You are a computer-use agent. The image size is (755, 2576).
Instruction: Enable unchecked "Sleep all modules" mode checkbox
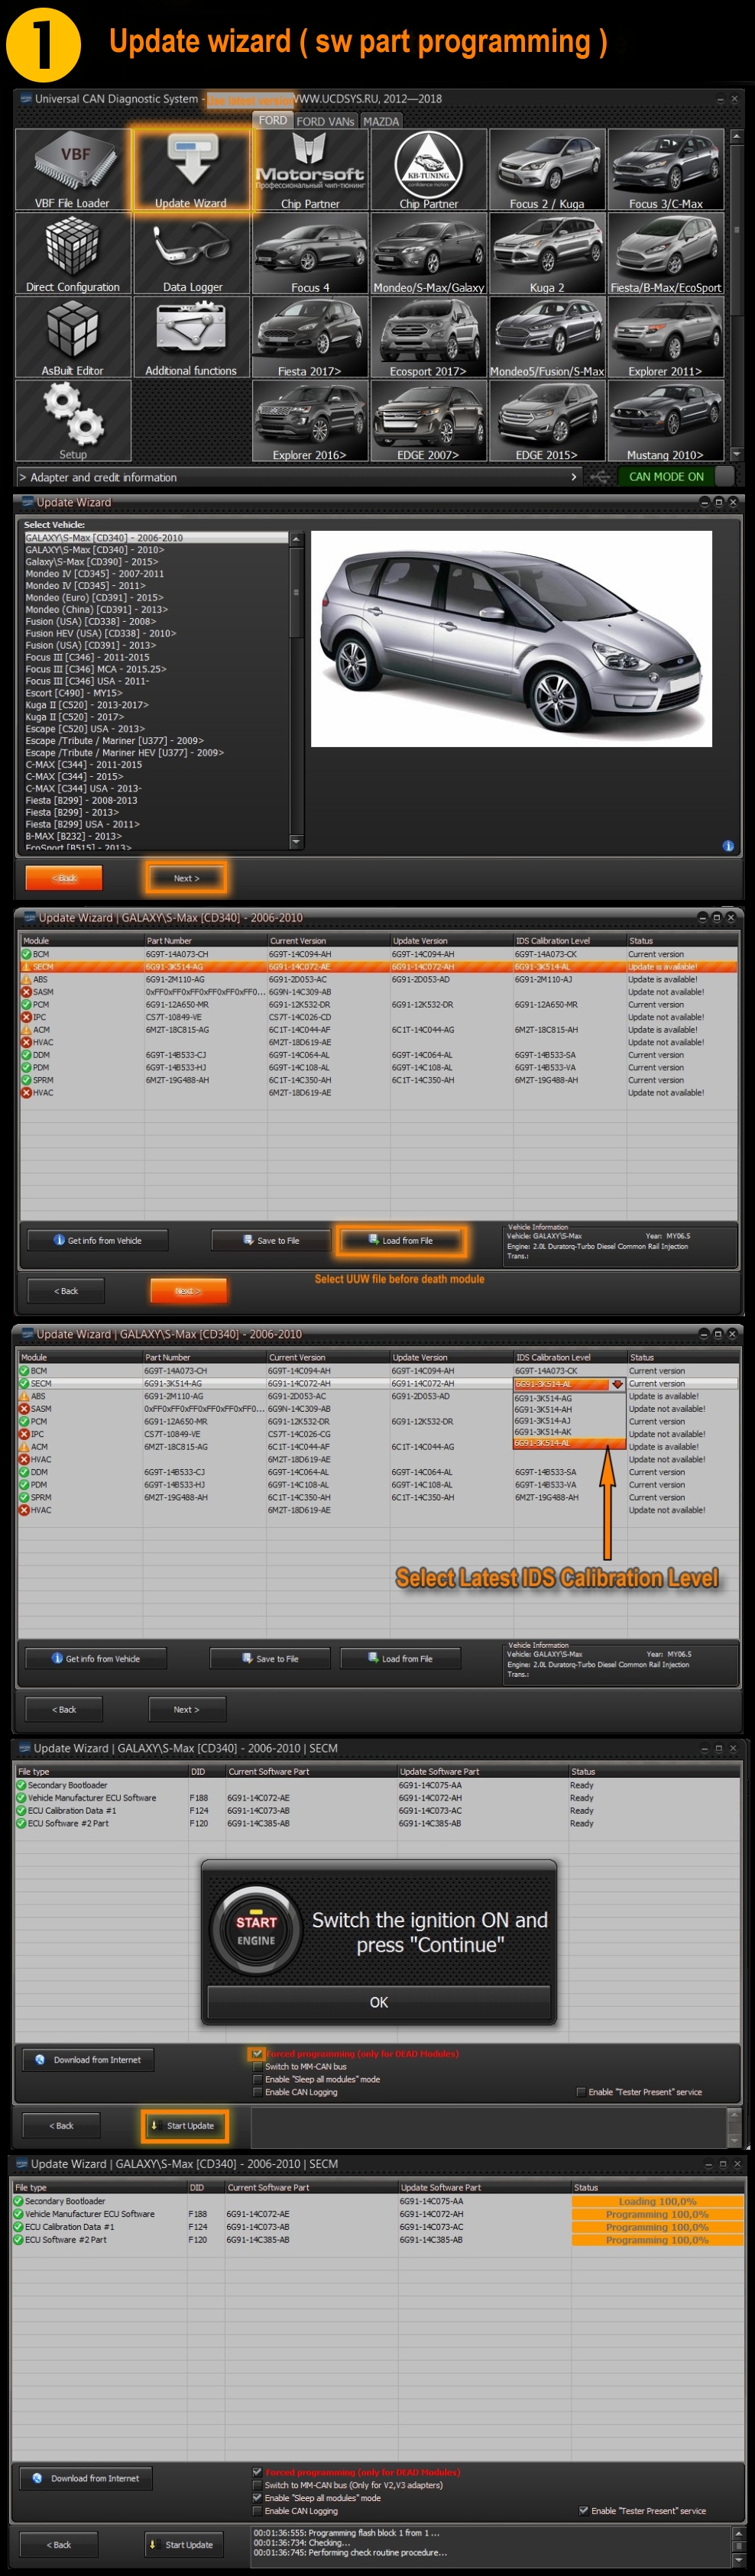pyautogui.click(x=258, y=2079)
